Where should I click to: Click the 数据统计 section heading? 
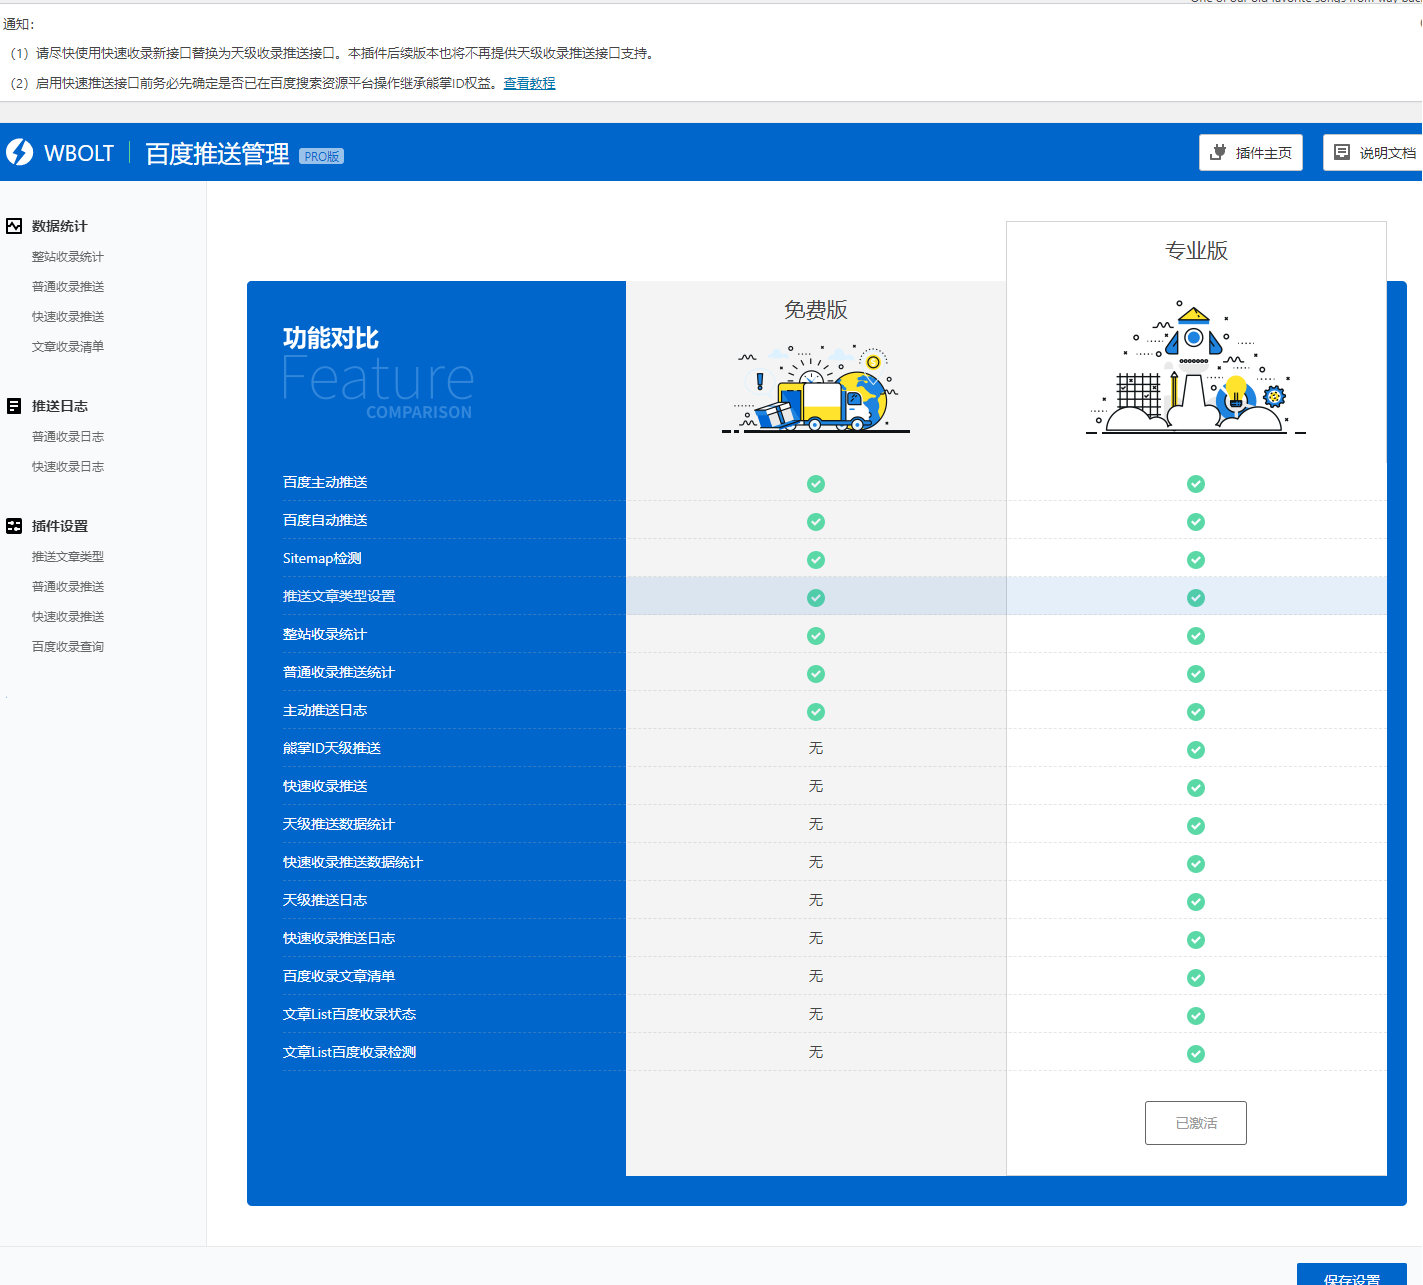60,226
